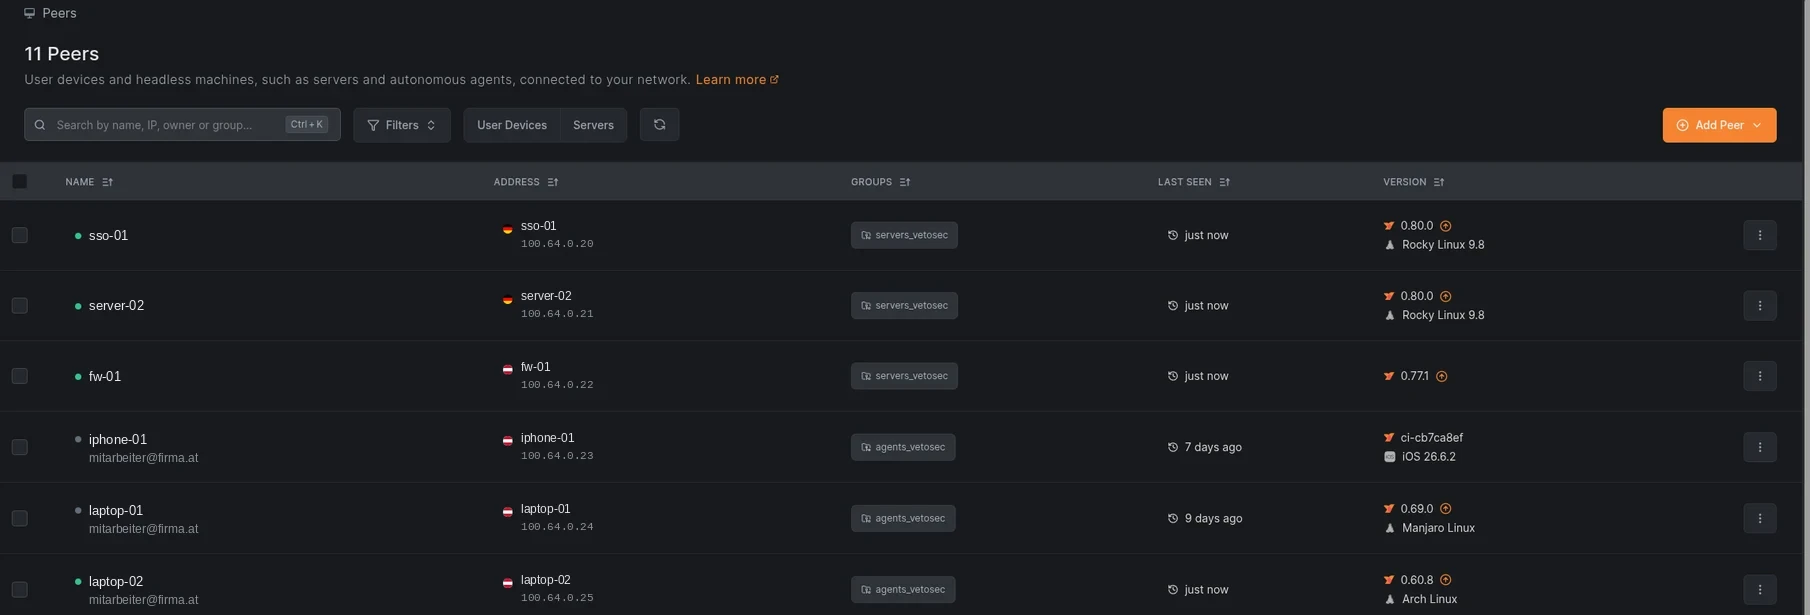
Task: Switch to the User Devices filter tab
Action: pos(512,125)
